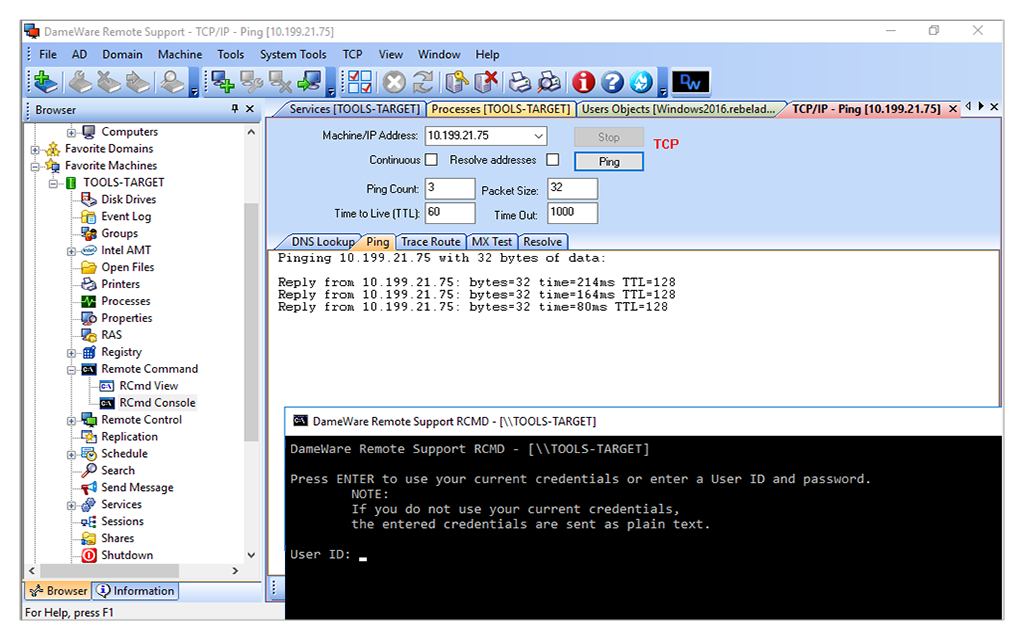This screenshot has width=1024, height=640.
Task: Click the blue question mark help icon
Action: pyautogui.click(x=612, y=82)
